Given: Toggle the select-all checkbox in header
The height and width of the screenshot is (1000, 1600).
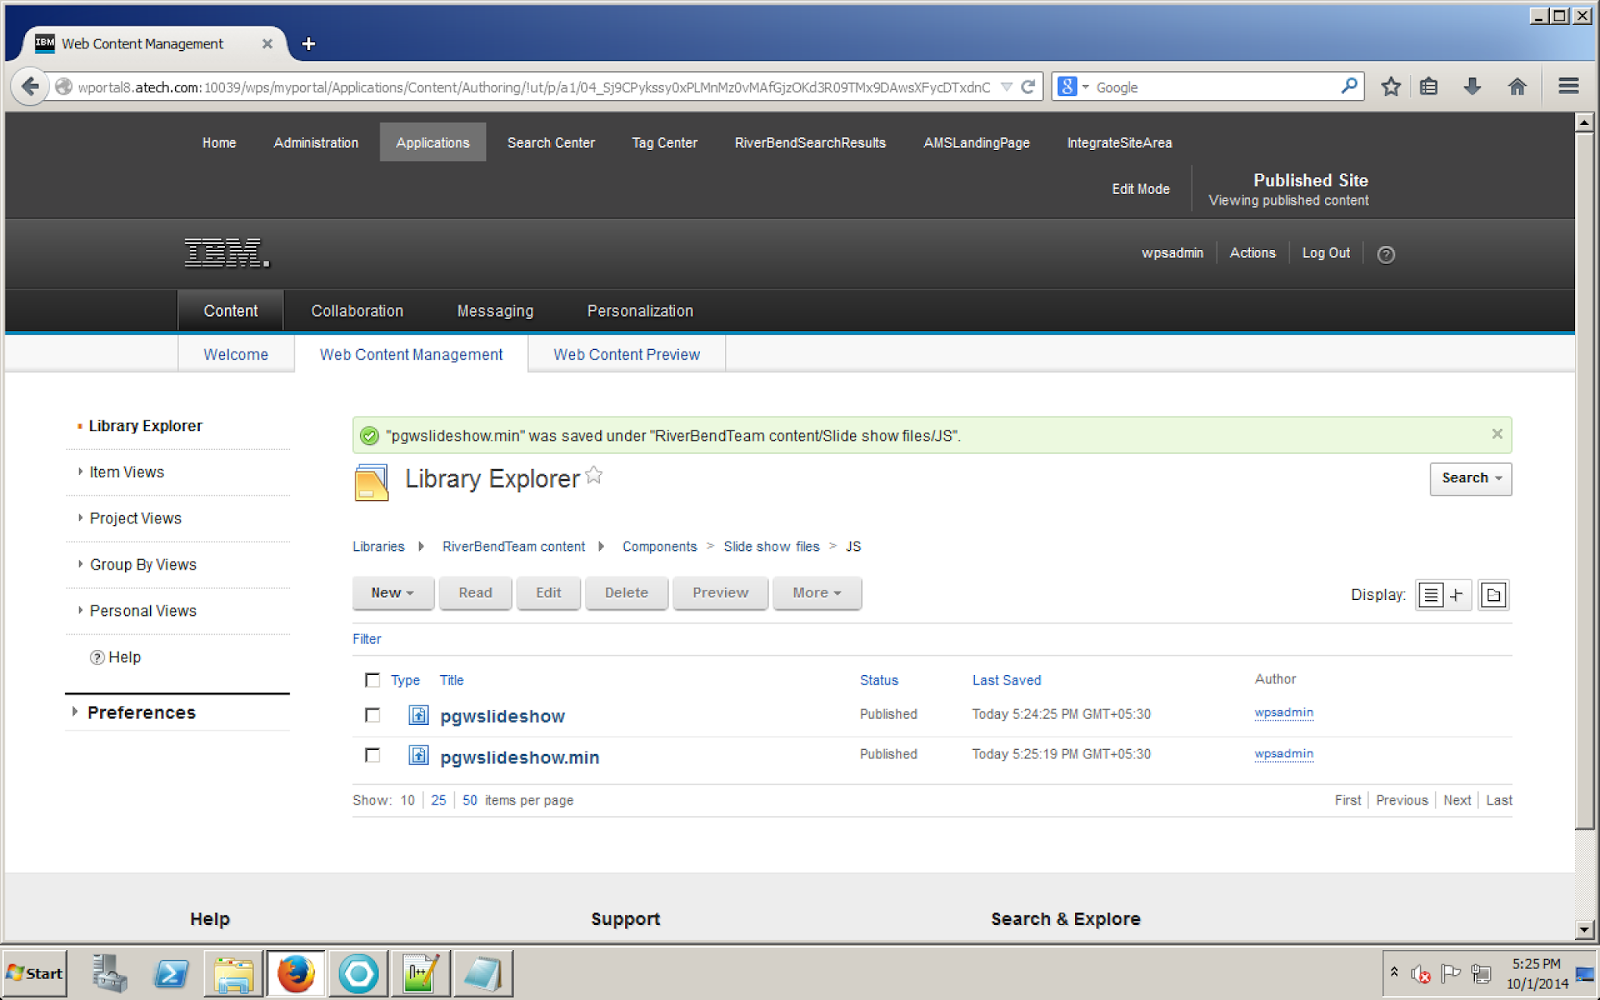Looking at the screenshot, I should (x=372, y=680).
